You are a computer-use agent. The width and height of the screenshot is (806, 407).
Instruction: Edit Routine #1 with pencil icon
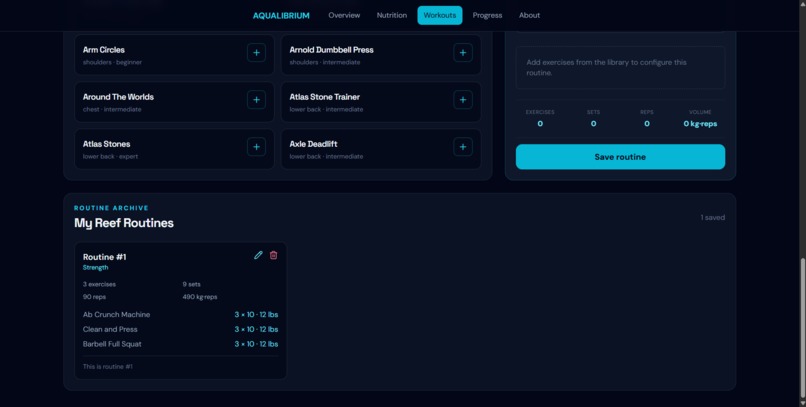point(258,255)
